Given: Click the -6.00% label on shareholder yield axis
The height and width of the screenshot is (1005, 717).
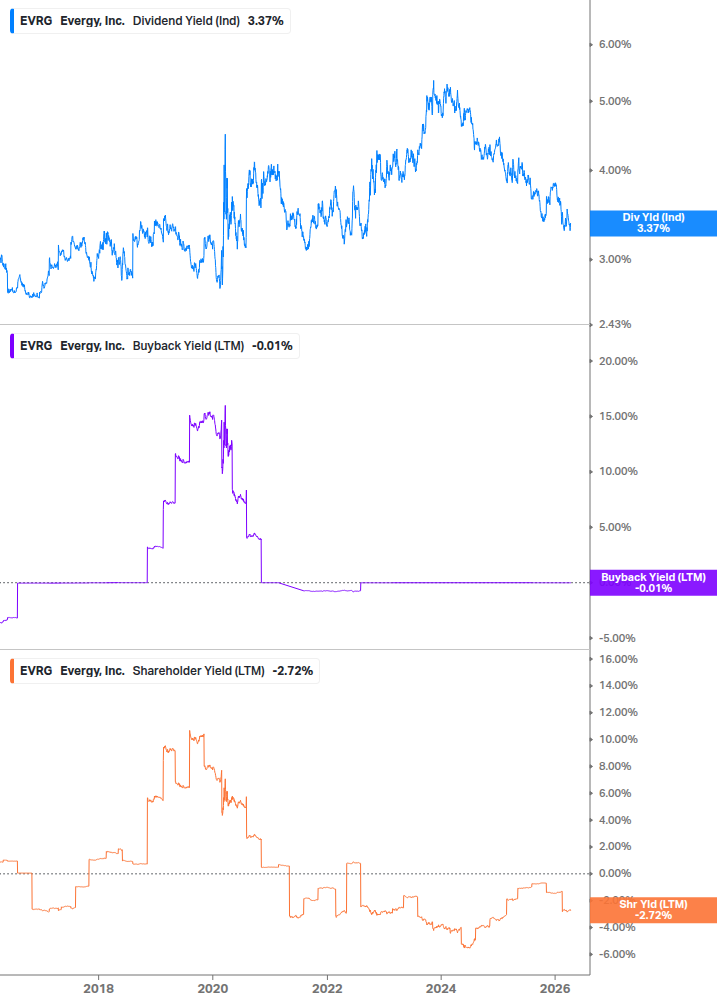Looking at the screenshot, I should click(617, 954).
